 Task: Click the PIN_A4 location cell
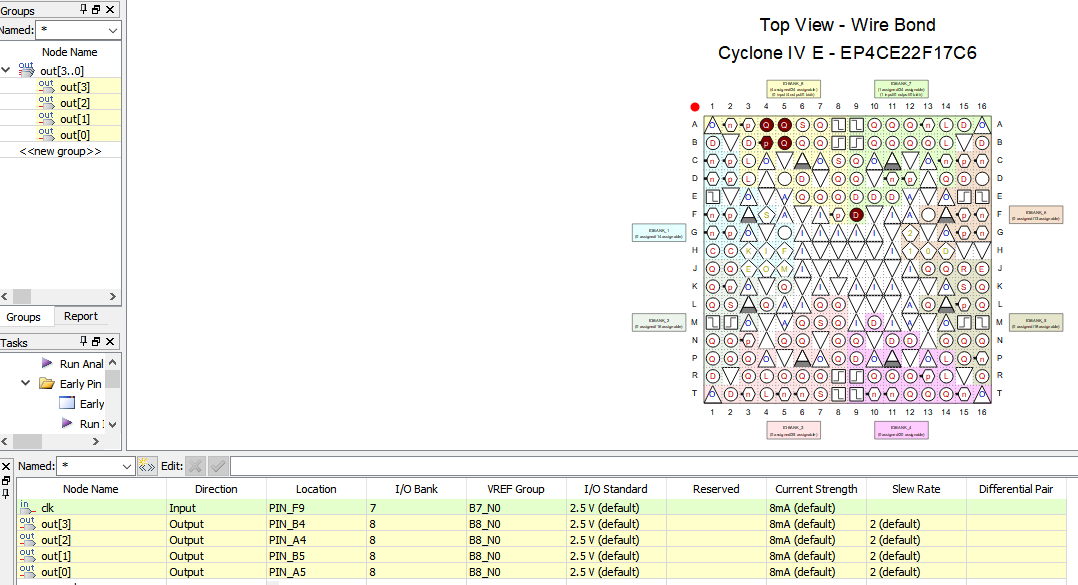click(x=316, y=540)
